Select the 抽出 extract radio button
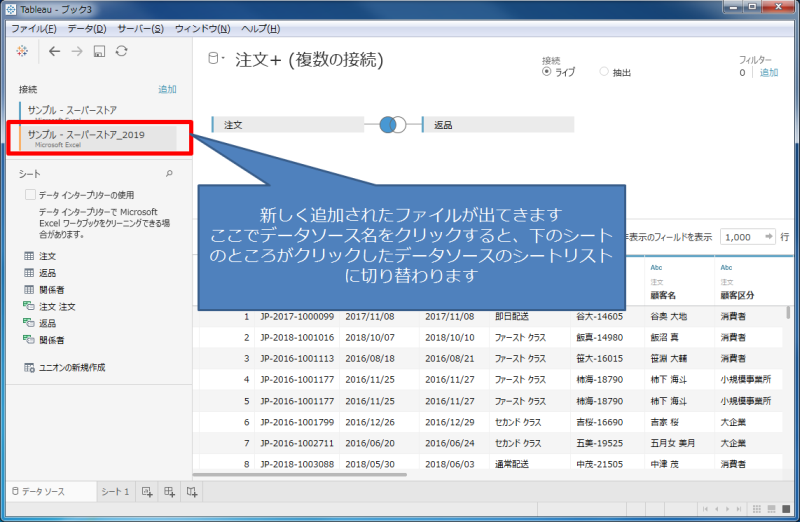Screen dimensions: 800x522 click(604, 71)
